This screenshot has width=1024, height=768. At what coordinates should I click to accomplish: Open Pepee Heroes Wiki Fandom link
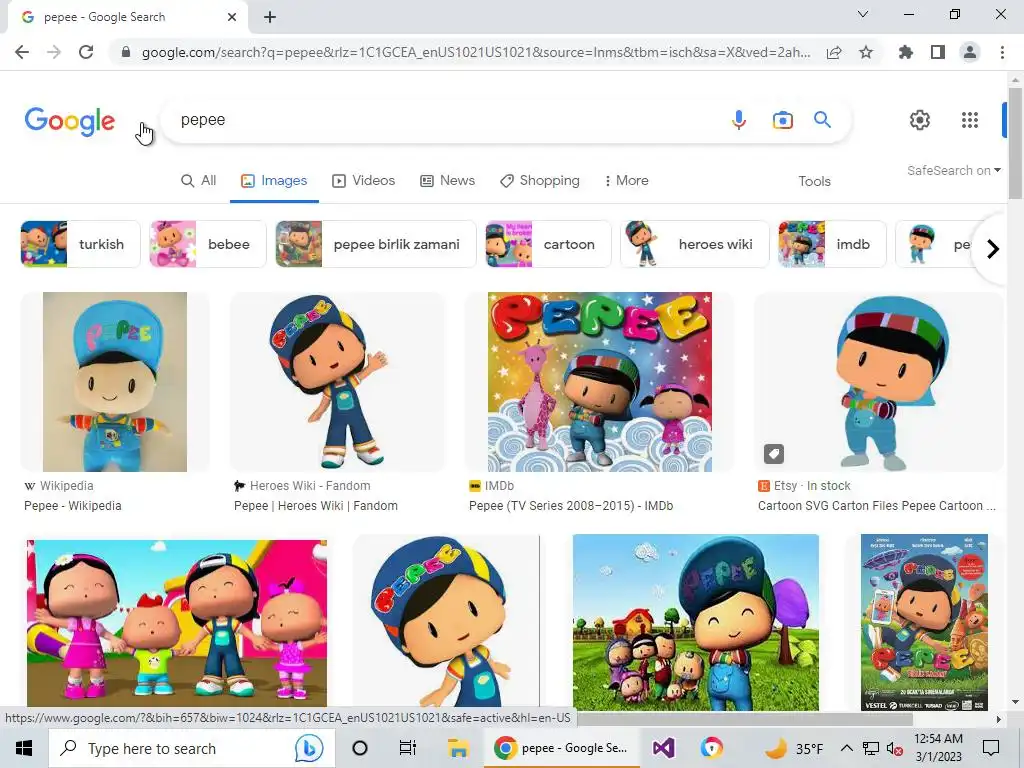click(x=315, y=506)
